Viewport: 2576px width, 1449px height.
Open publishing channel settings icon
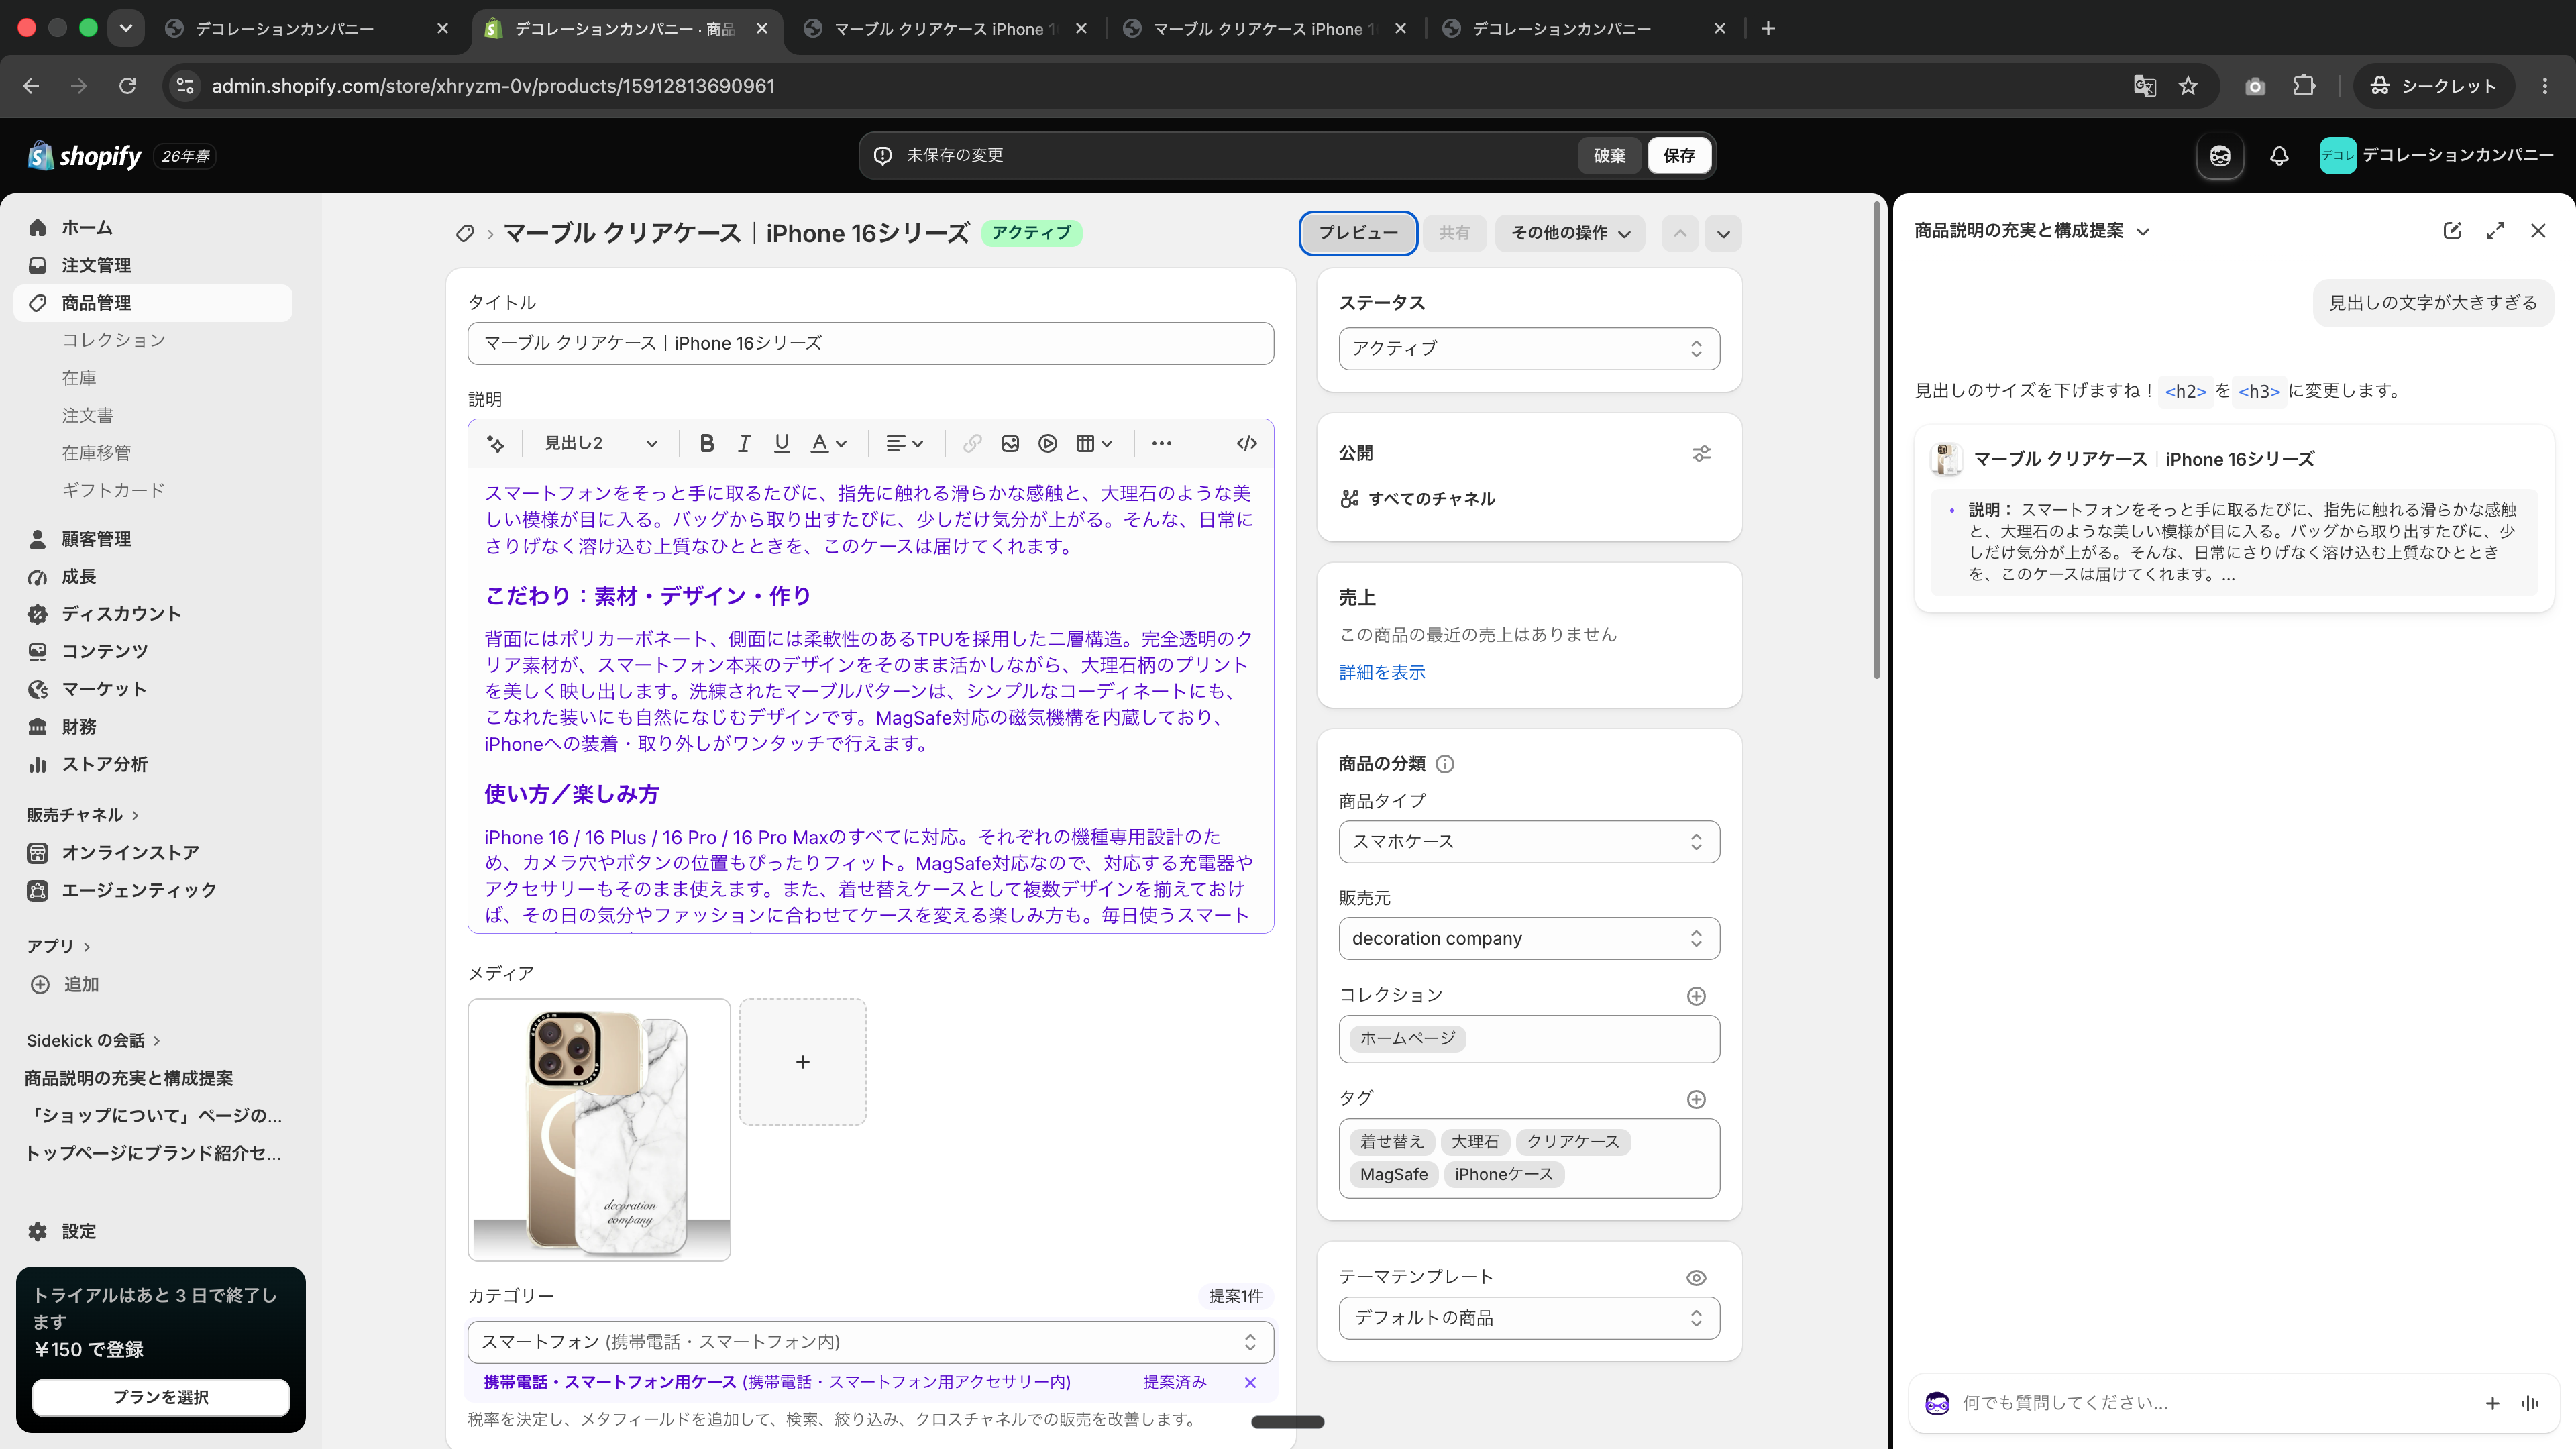point(1701,454)
